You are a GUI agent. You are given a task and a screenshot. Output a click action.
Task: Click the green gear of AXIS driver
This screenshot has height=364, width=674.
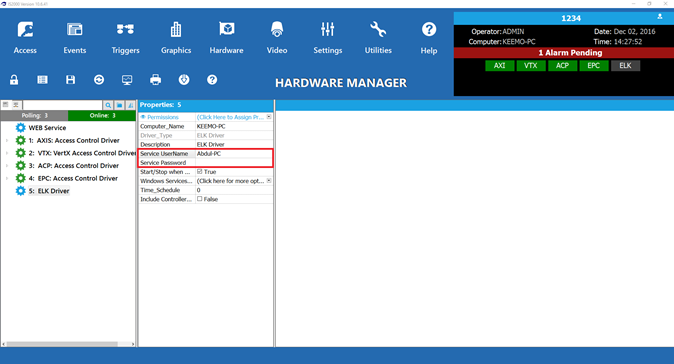(20, 140)
